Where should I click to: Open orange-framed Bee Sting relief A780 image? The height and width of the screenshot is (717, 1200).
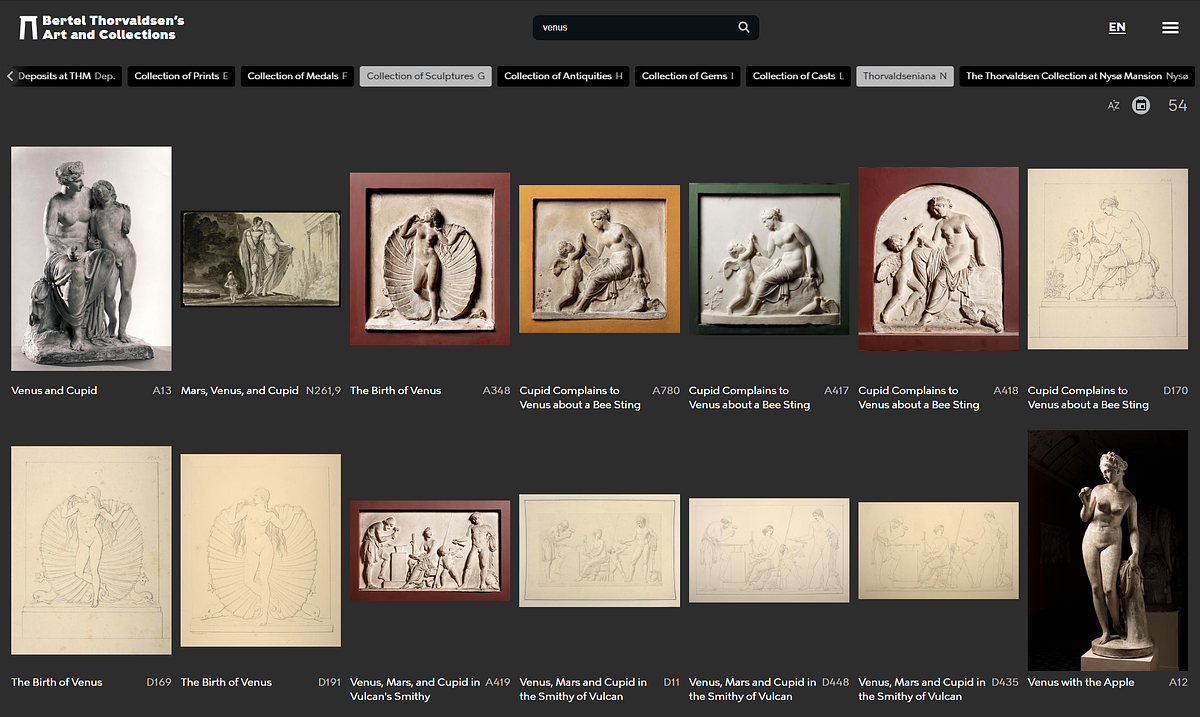coord(599,259)
